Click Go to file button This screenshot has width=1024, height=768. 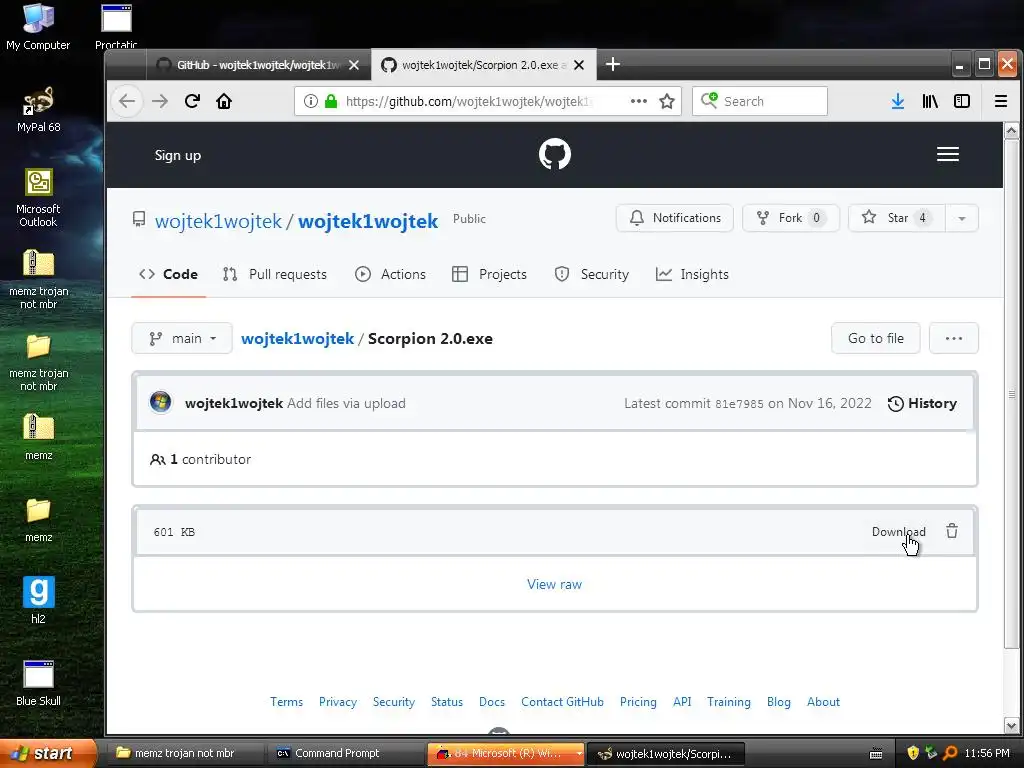(876, 338)
